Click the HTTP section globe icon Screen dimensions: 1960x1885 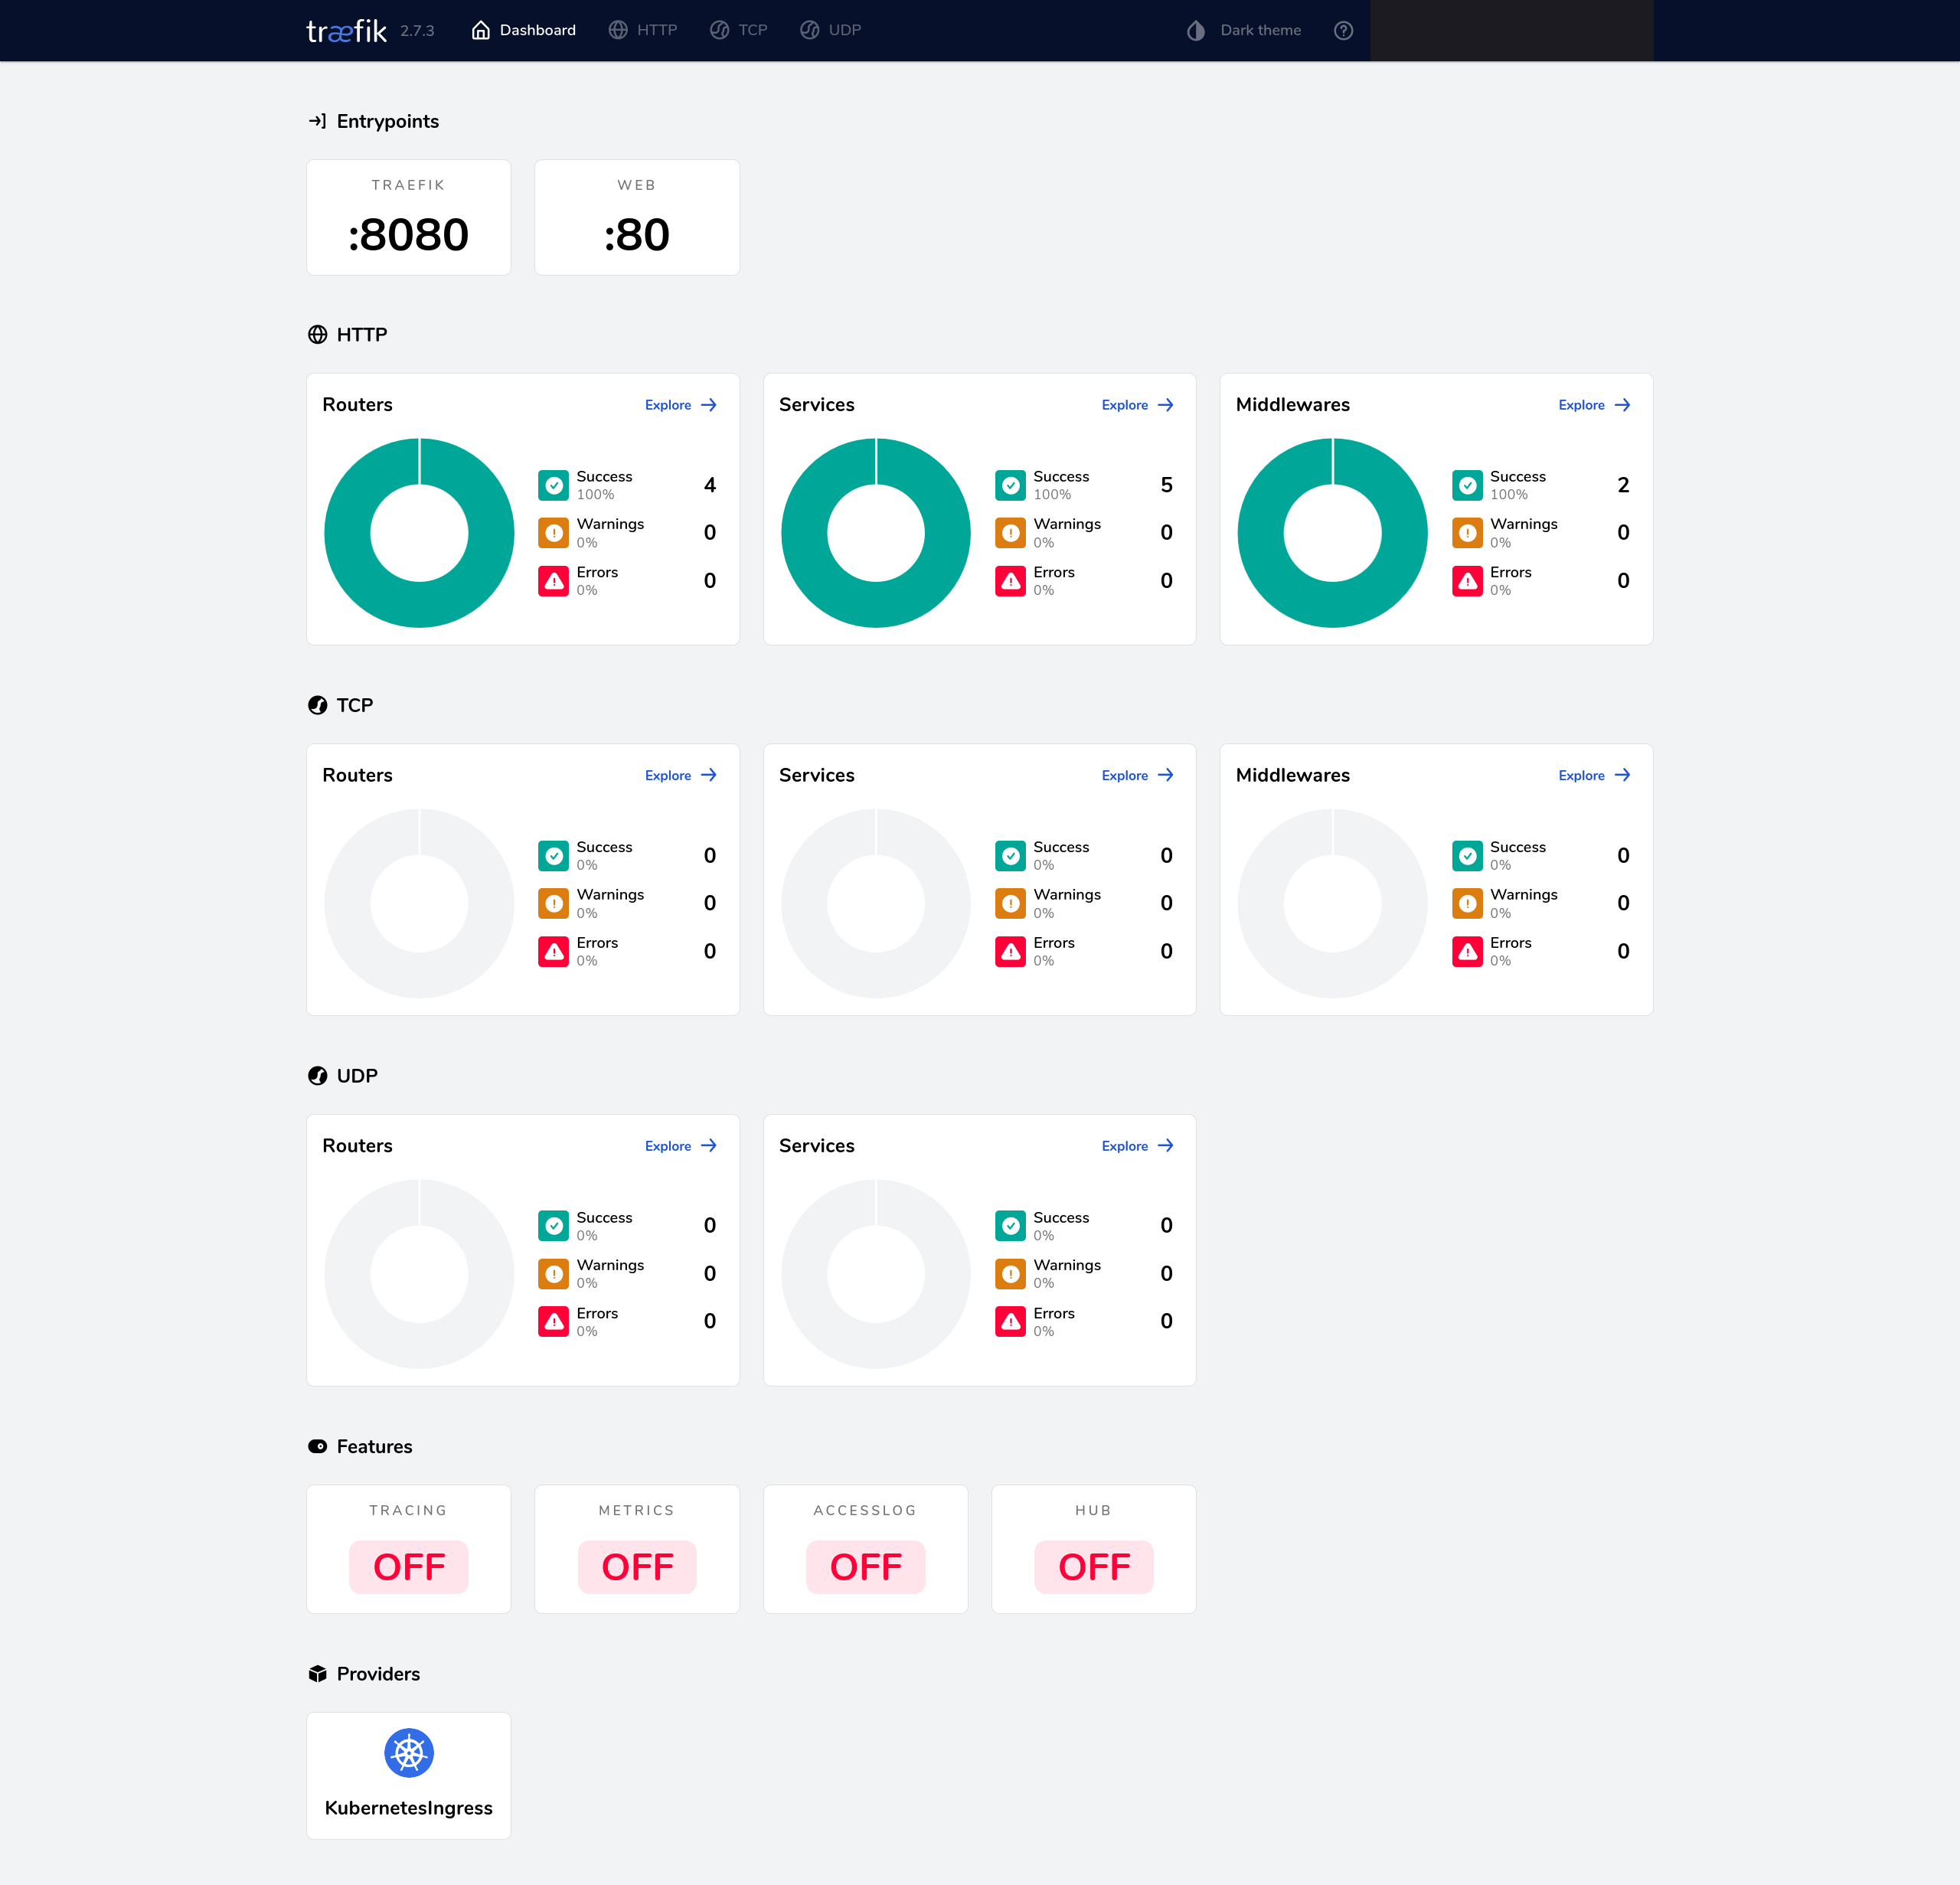pyautogui.click(x=317, y=335)
